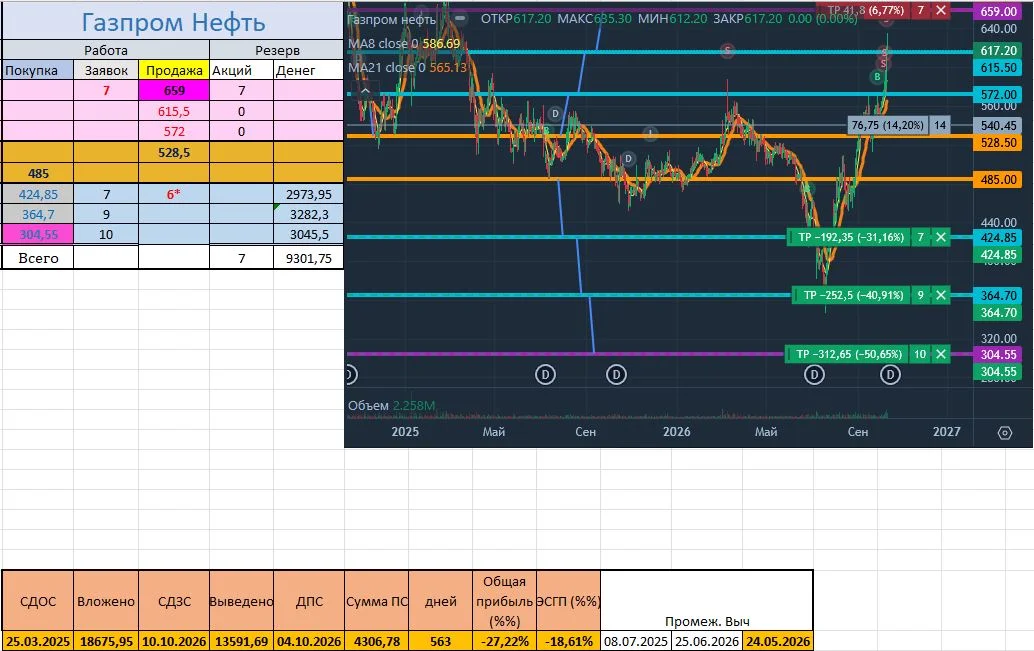Click the minus button beside Газпром нефть legend
Screen dimensions: 1034x651
coord(460,18)
